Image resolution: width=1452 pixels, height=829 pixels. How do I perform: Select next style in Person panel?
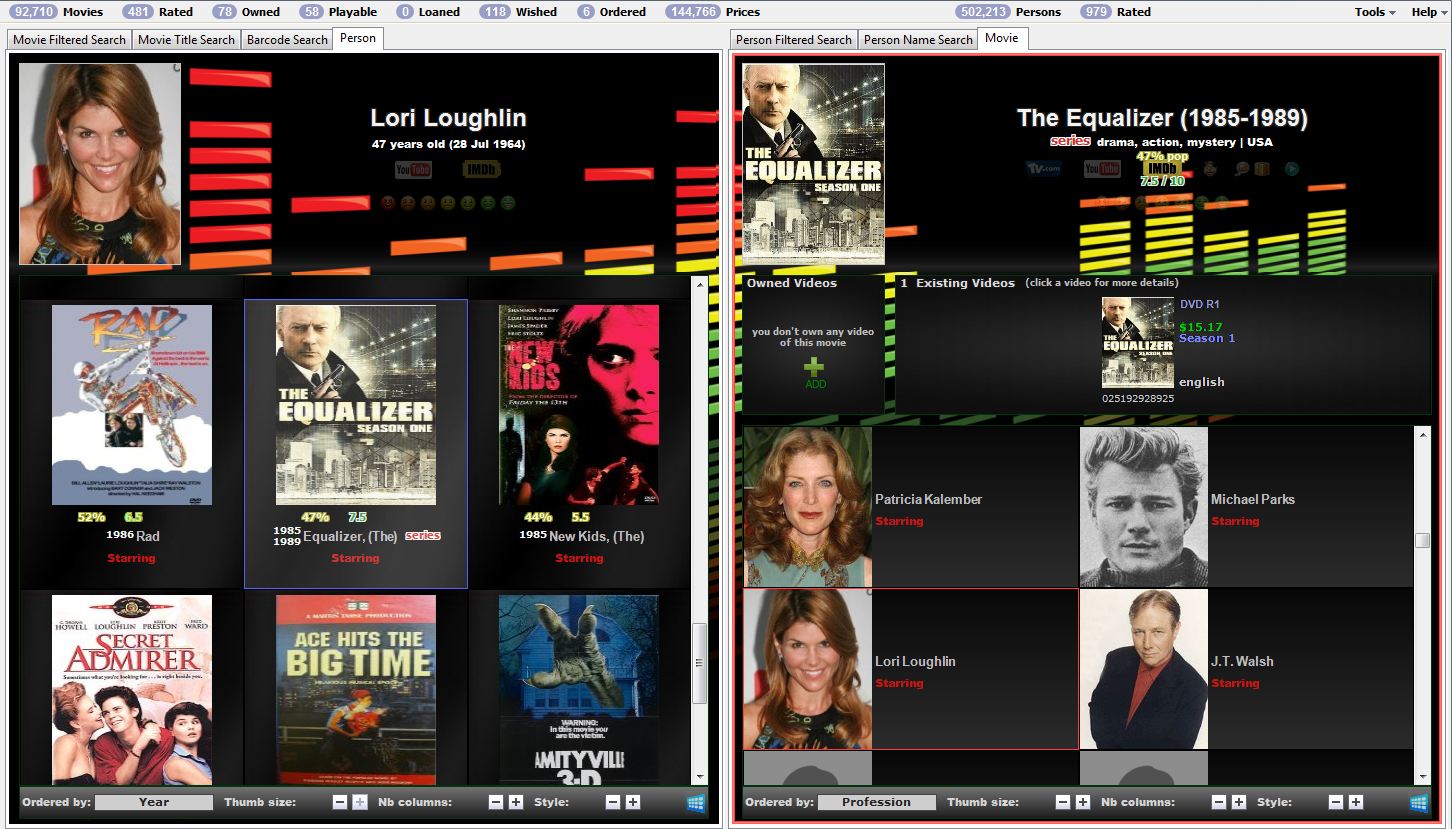[x=633, y=802]
